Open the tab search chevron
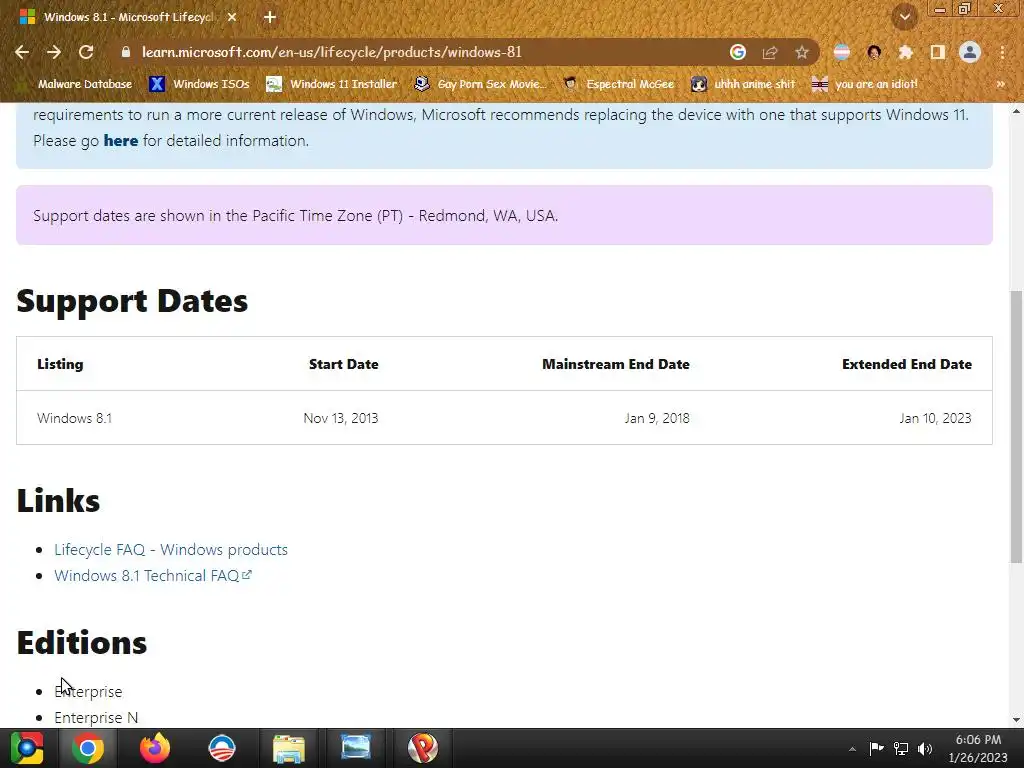Viewport: 1024px width, 768px height. click(905, 17)
